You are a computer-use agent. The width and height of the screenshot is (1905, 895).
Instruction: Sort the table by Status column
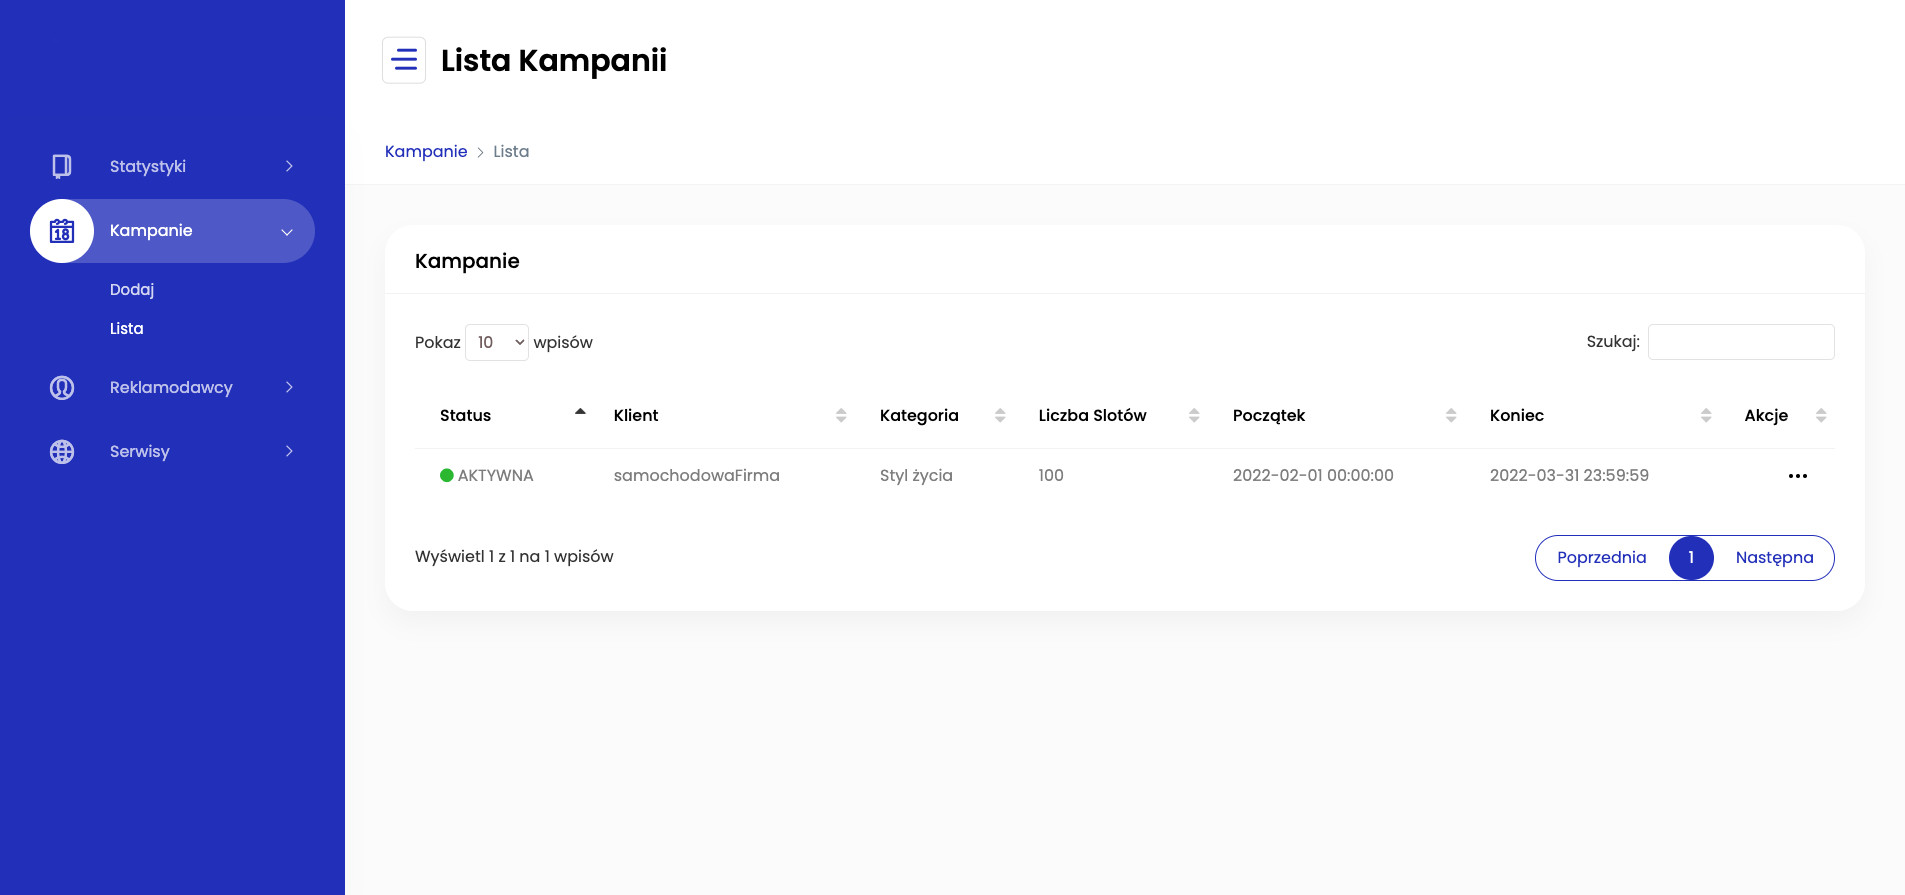(580, 415)
